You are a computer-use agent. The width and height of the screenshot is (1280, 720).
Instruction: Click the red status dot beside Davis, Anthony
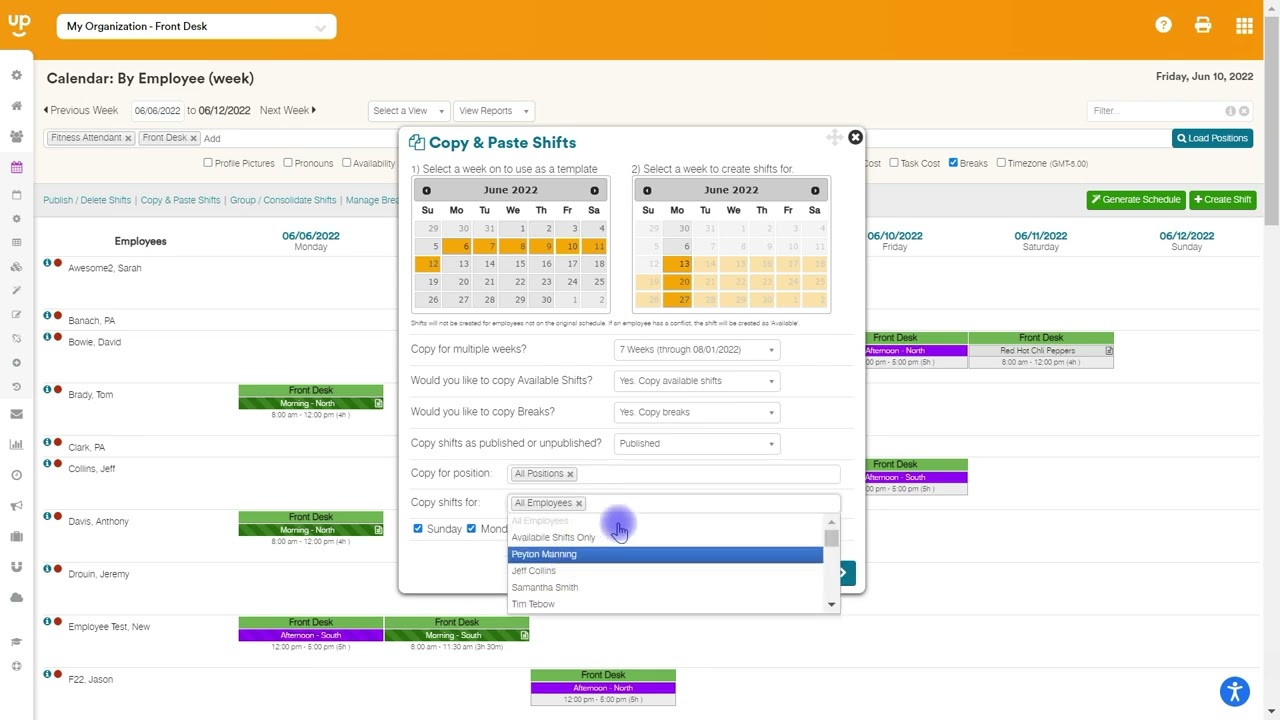[58, 516]
